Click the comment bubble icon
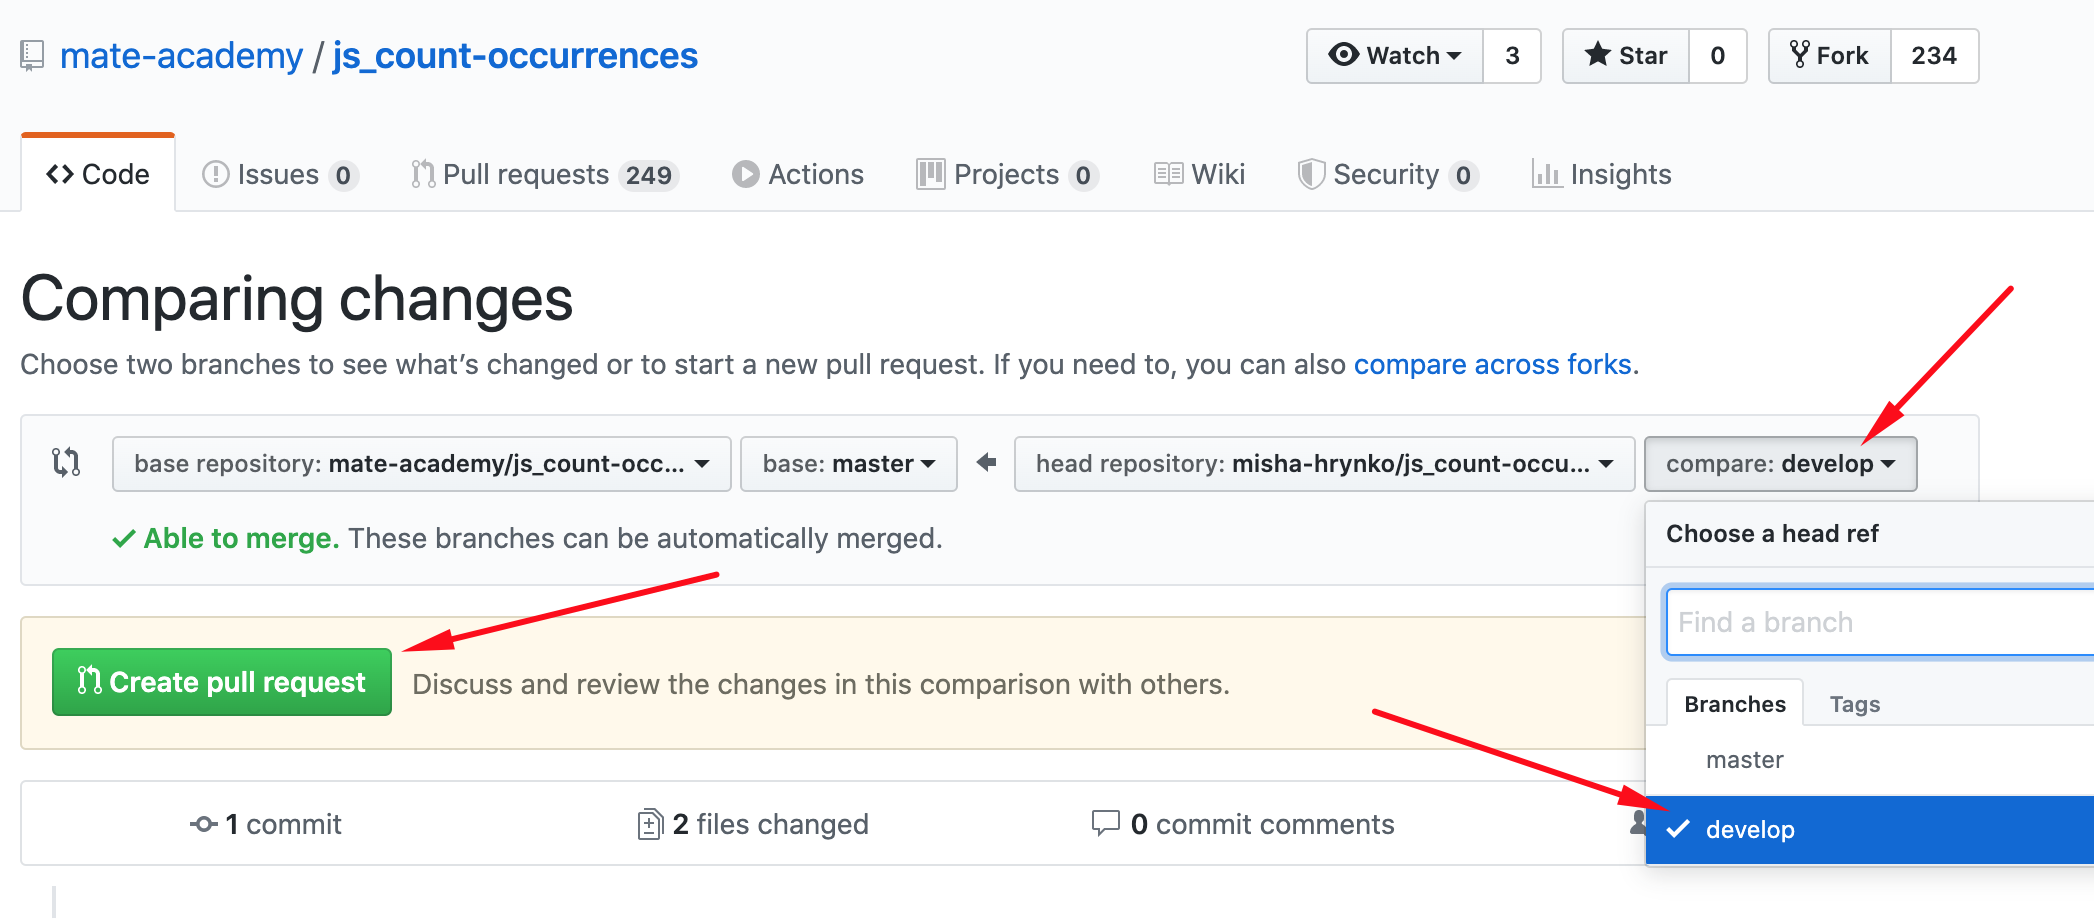The width and height of the screenshot is (2094, 922). (1105, 823)
